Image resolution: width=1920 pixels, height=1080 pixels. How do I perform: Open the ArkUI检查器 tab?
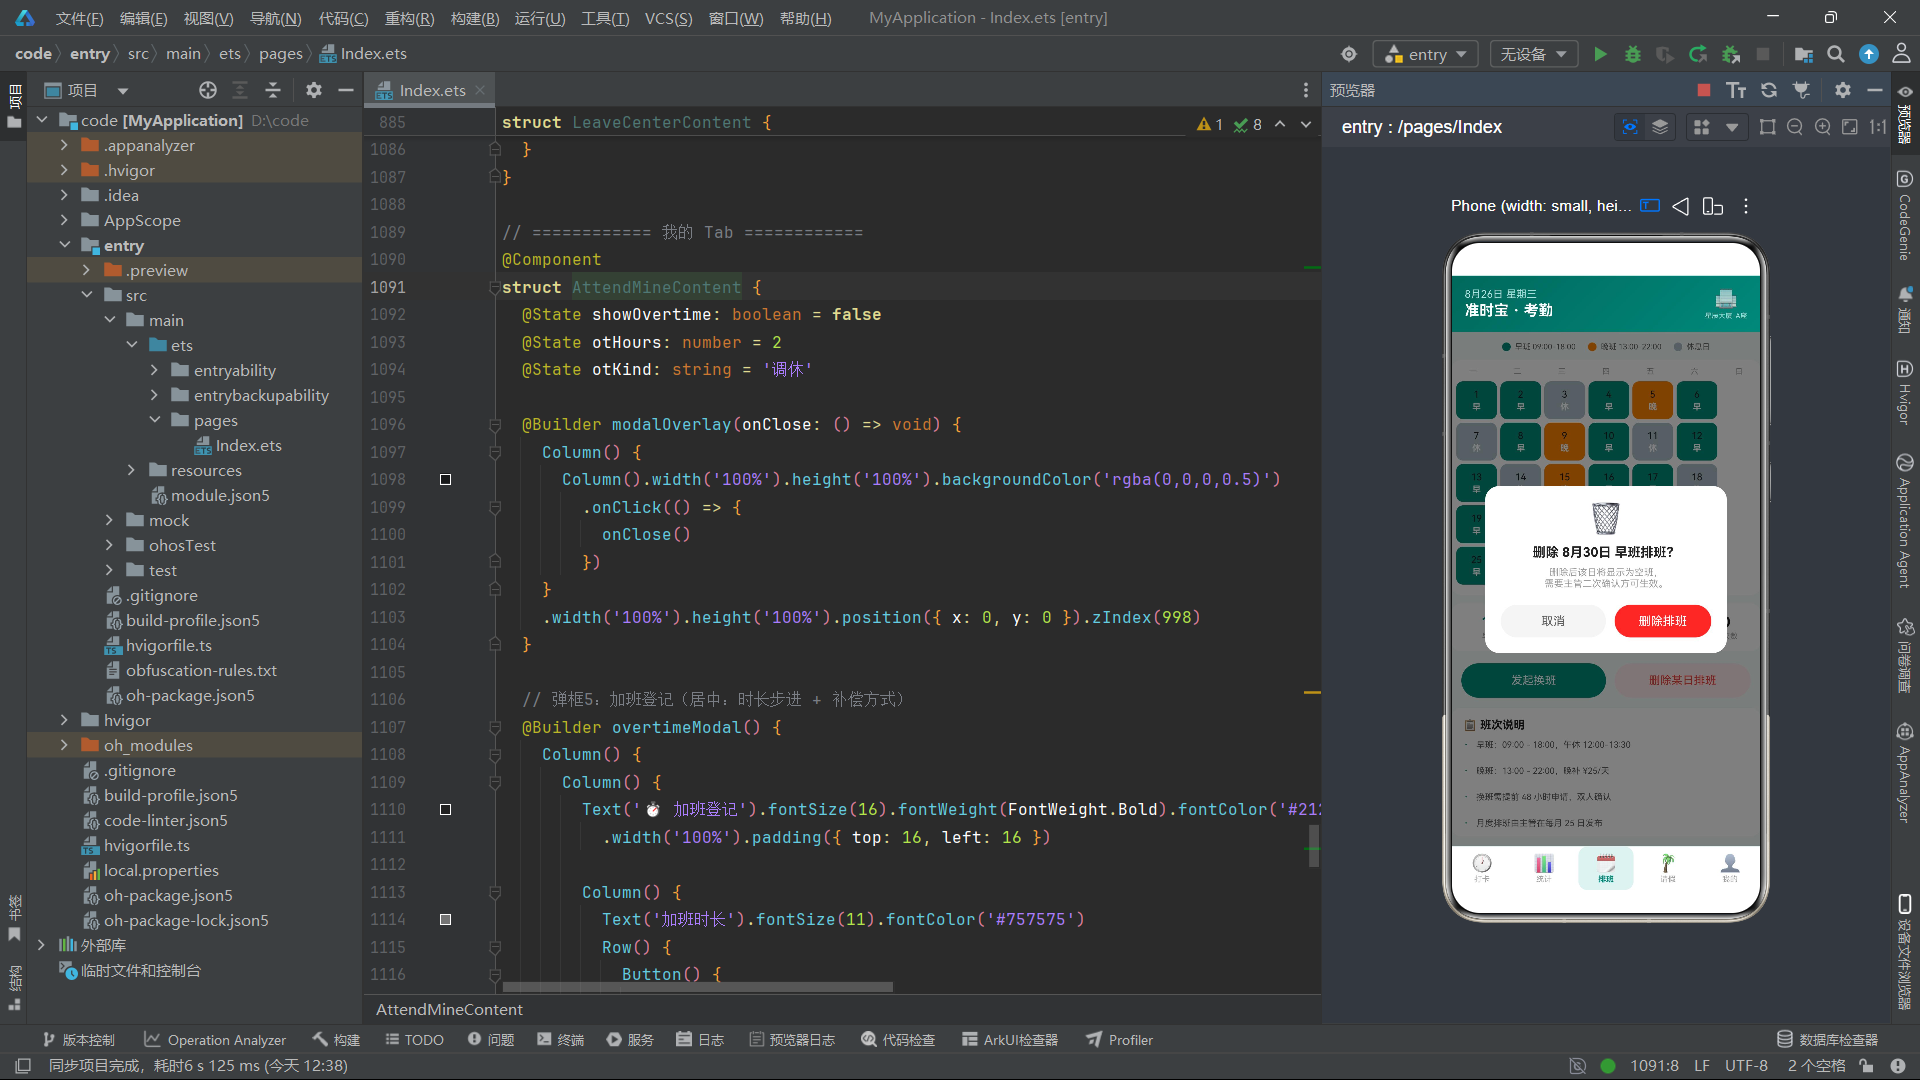pyautogui.click(x=1010, y=1040)
